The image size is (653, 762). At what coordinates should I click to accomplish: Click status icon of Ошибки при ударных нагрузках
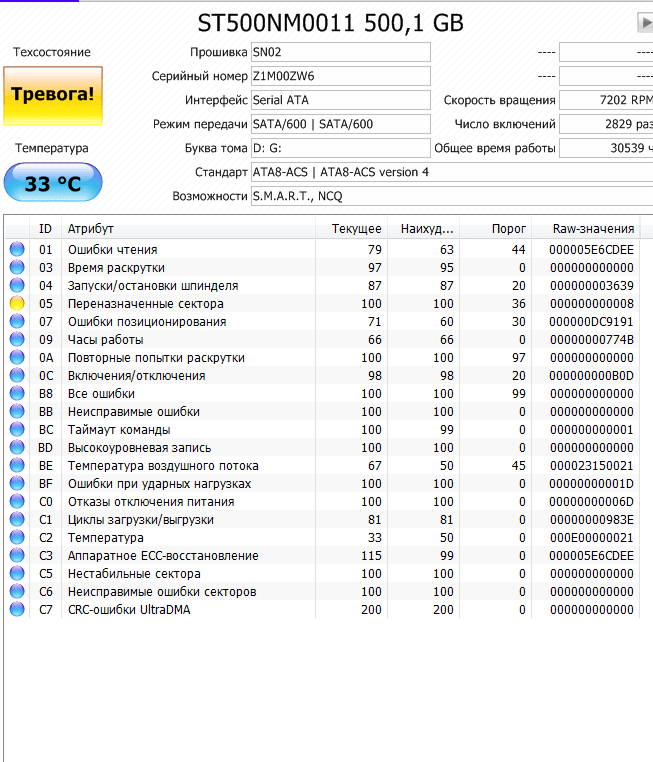(17, 483)
